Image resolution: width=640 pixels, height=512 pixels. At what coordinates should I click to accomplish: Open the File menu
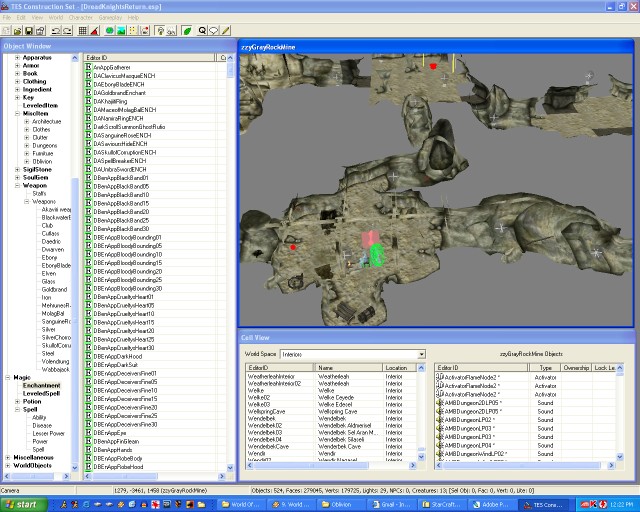click(7, 18)
